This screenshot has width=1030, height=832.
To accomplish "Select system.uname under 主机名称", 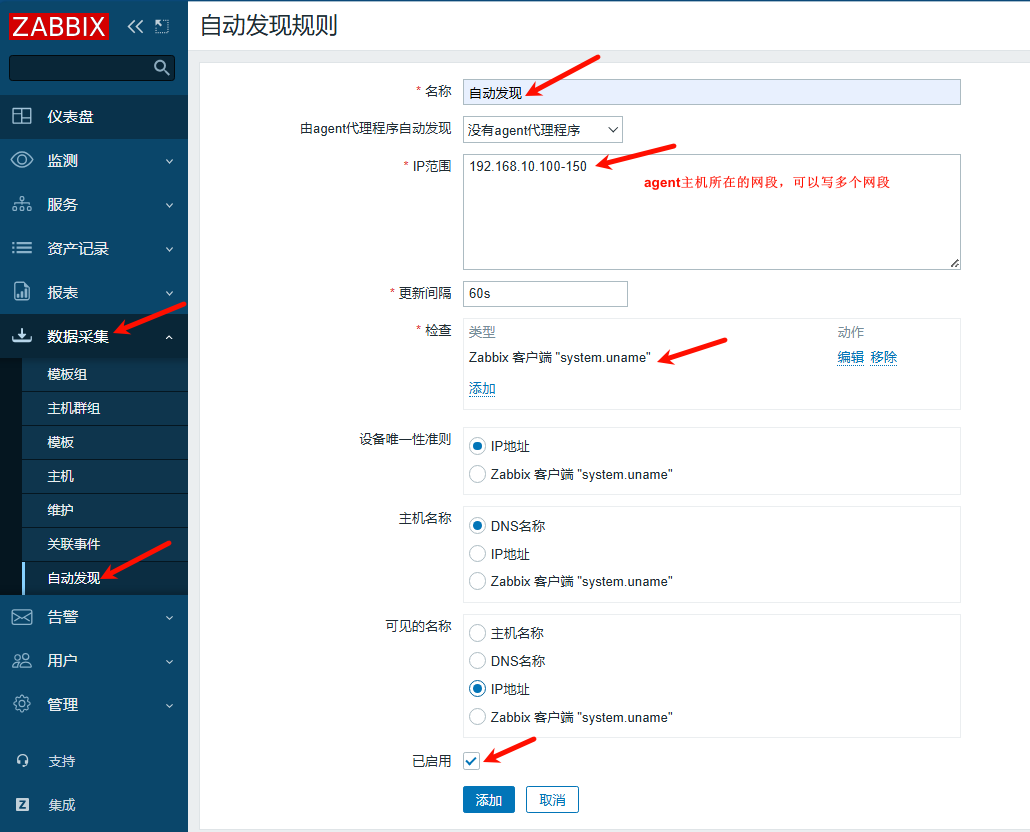I will [x=478, y=581].
